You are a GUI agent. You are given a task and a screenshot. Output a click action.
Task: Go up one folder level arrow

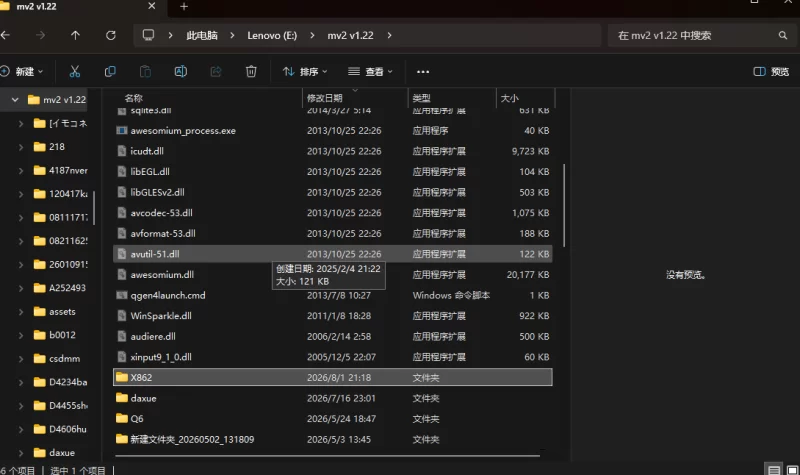coord(76,35)
